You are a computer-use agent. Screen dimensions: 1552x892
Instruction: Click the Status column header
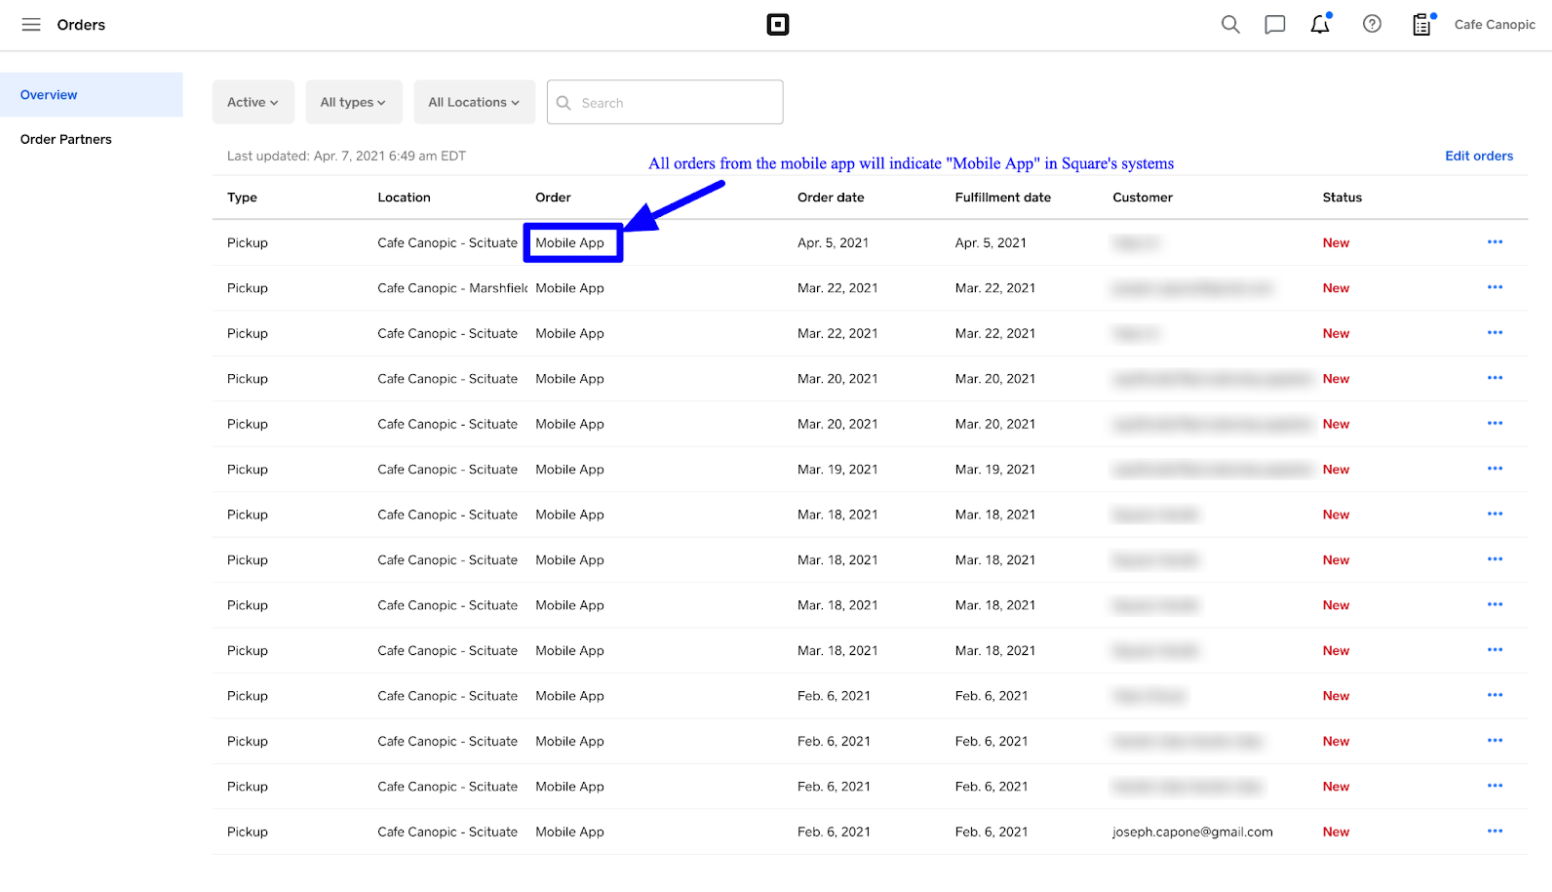click(x=1341, y=198)
